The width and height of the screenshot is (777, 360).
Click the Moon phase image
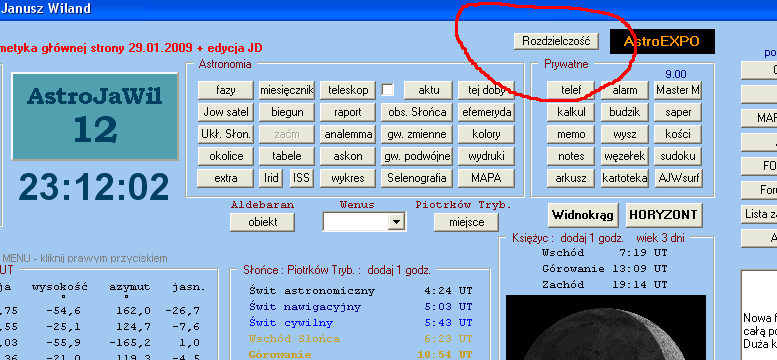606,327
